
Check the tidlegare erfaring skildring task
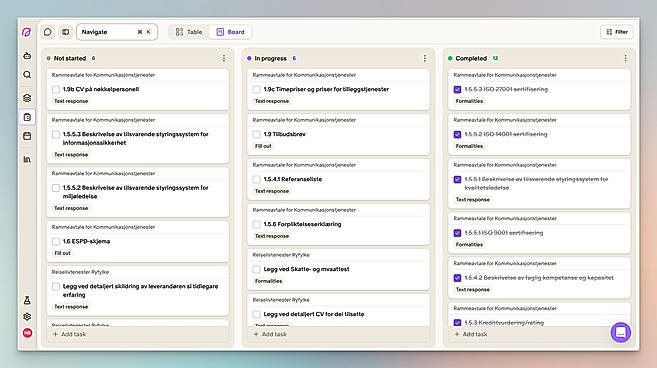56,286
